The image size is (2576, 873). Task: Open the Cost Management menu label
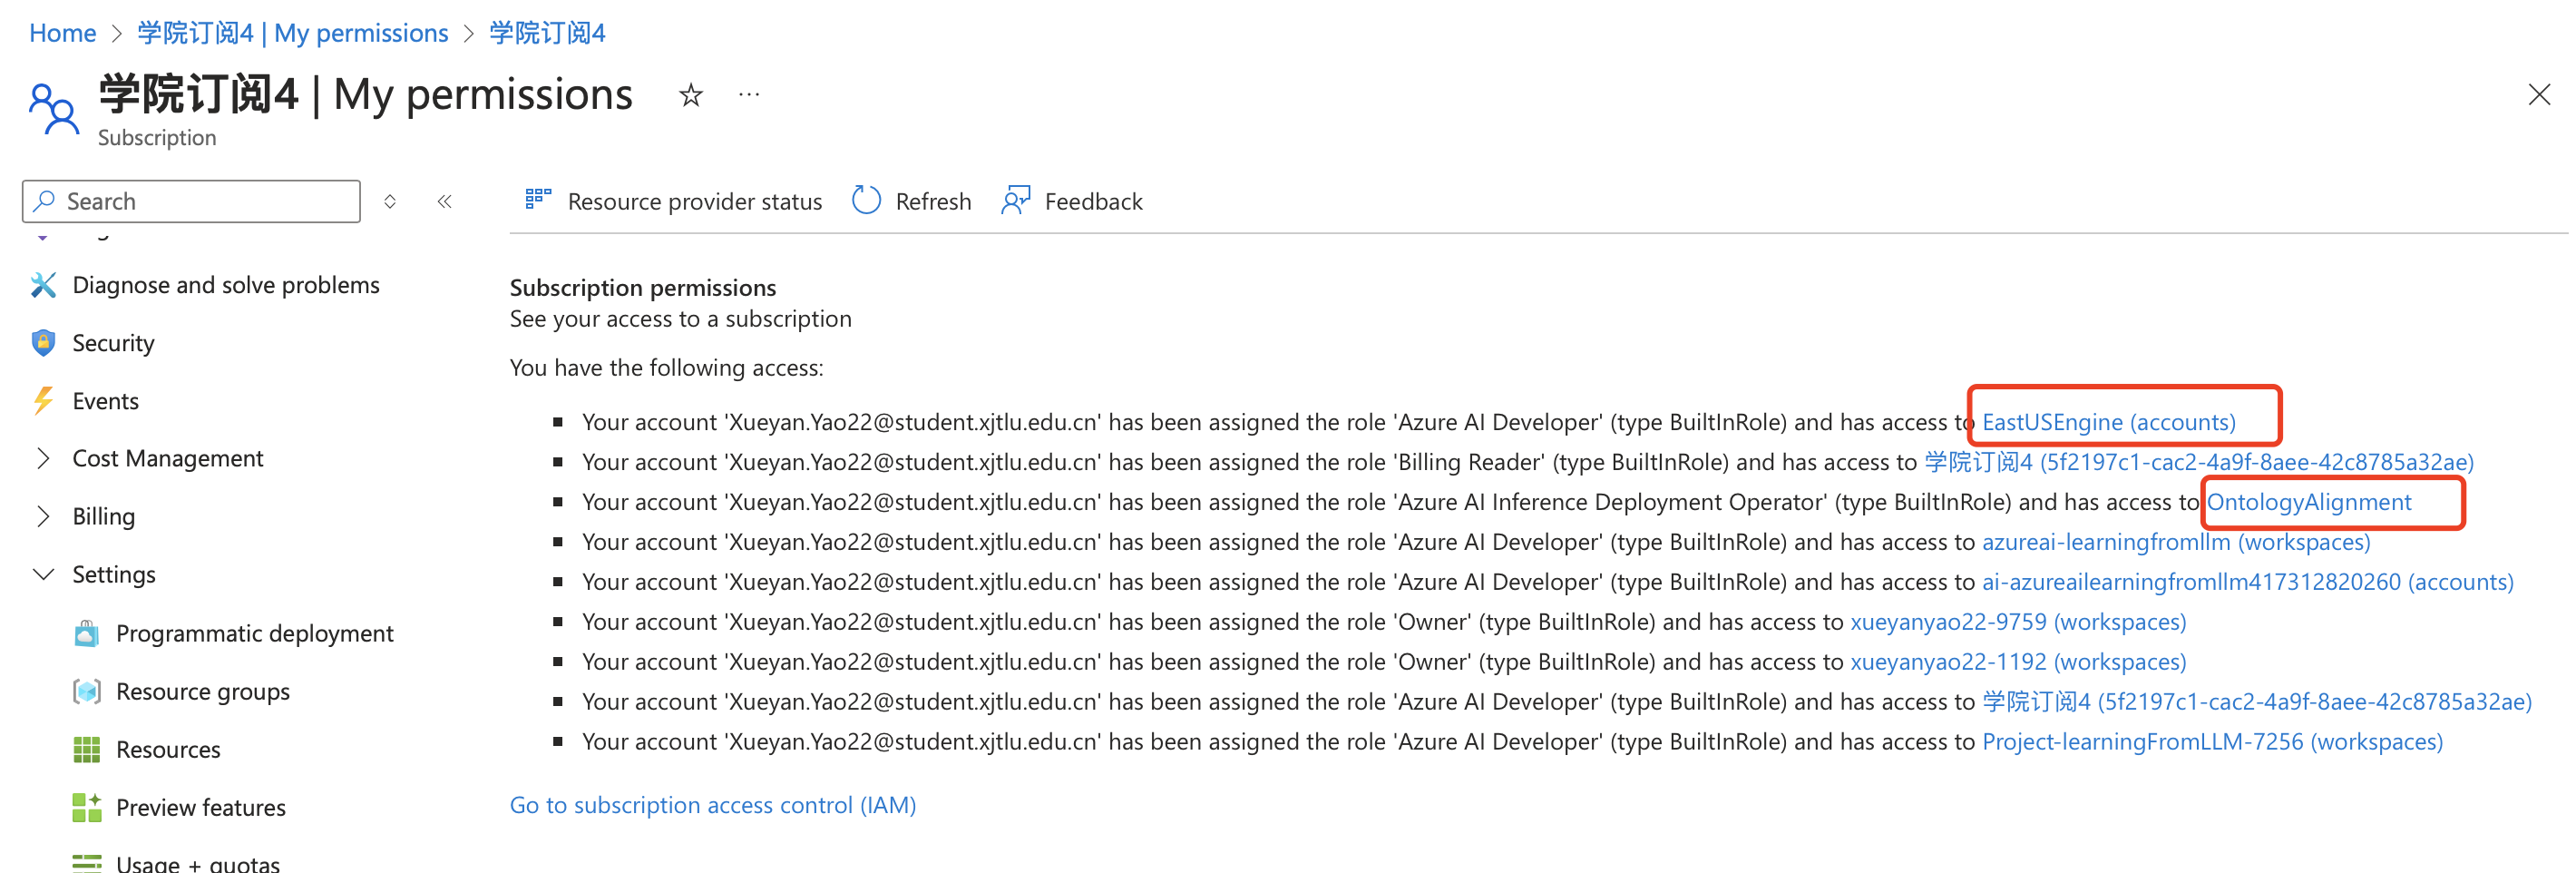168,458
